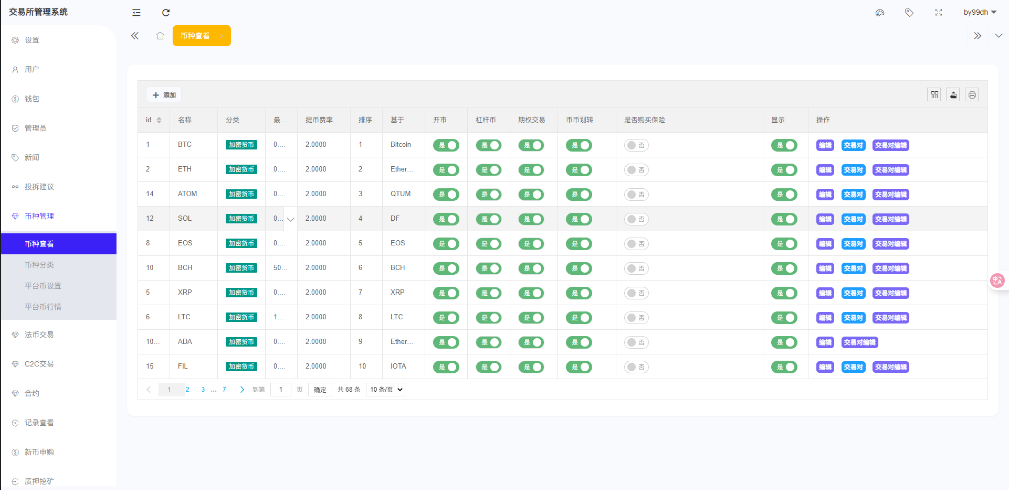Screen dimensions: 1009x490
Task: Close the 币种查看 tab with its x
Action: pyautogui.click(x=221, y=36)
